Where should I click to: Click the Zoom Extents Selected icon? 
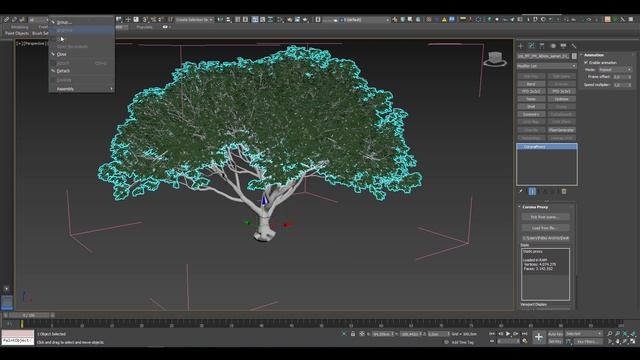coord(625,334)
